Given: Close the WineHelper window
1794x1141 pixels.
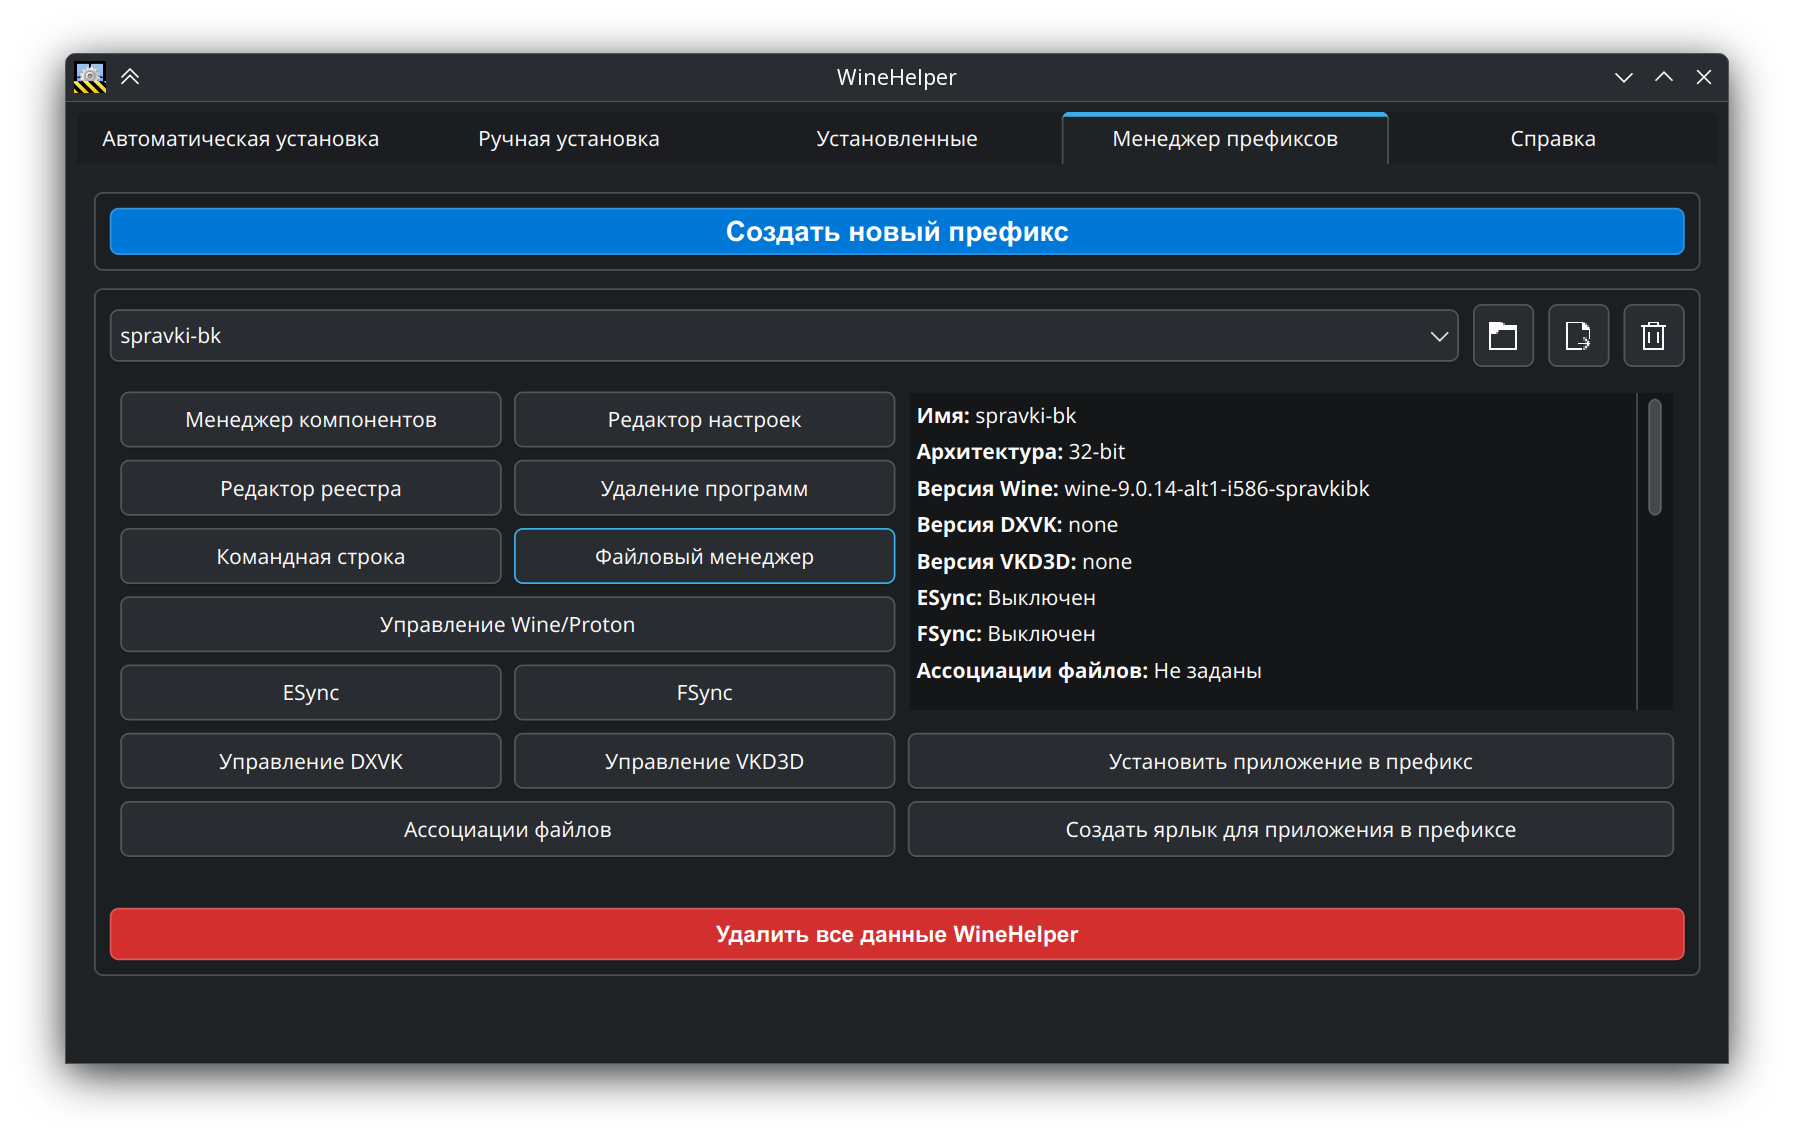Looking at the screenshot, I should [1704, 77].
